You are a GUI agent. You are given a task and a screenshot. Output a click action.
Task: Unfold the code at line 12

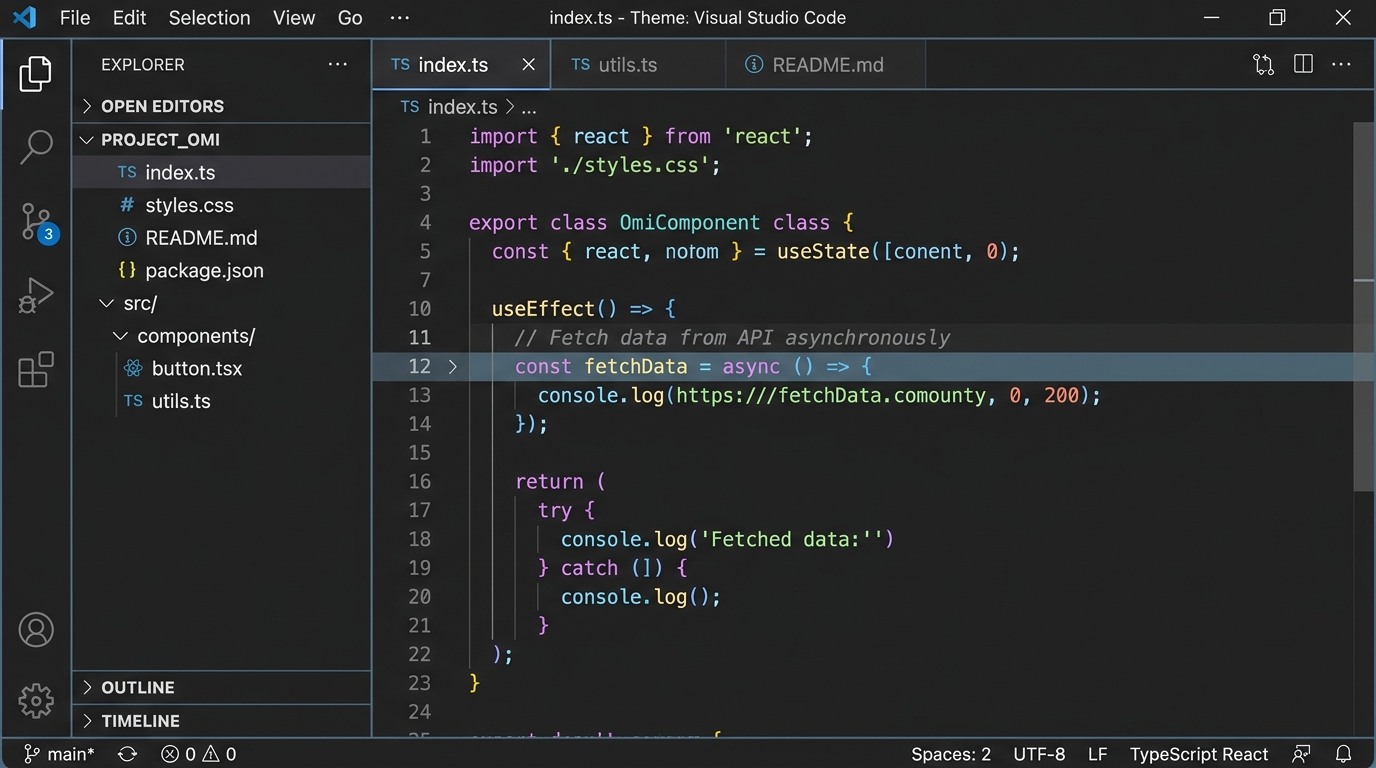pos(452,366)
